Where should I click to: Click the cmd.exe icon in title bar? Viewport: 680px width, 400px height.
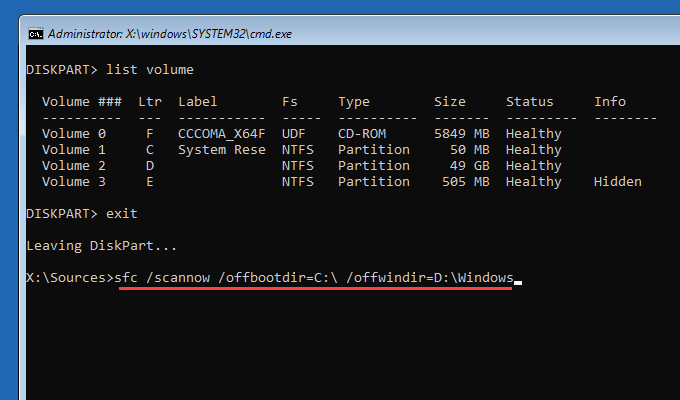[36, 32]
